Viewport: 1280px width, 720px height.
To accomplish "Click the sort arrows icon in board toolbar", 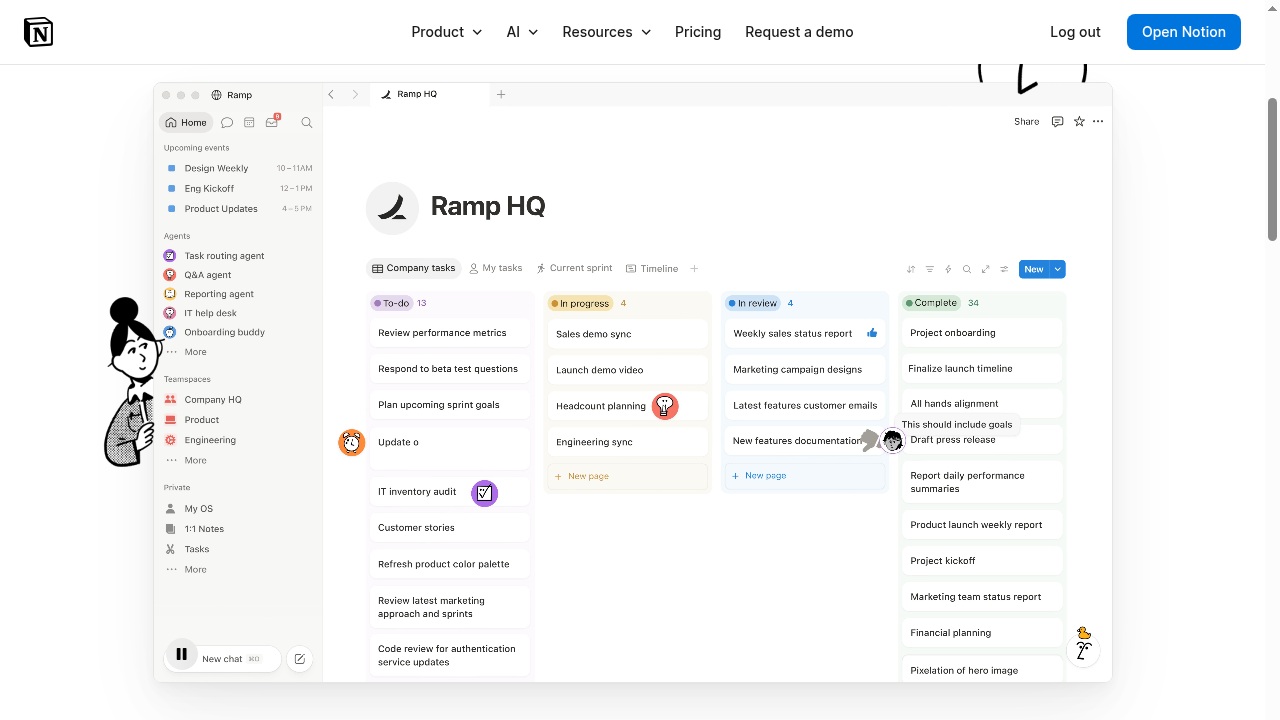I will pos(911,269).
